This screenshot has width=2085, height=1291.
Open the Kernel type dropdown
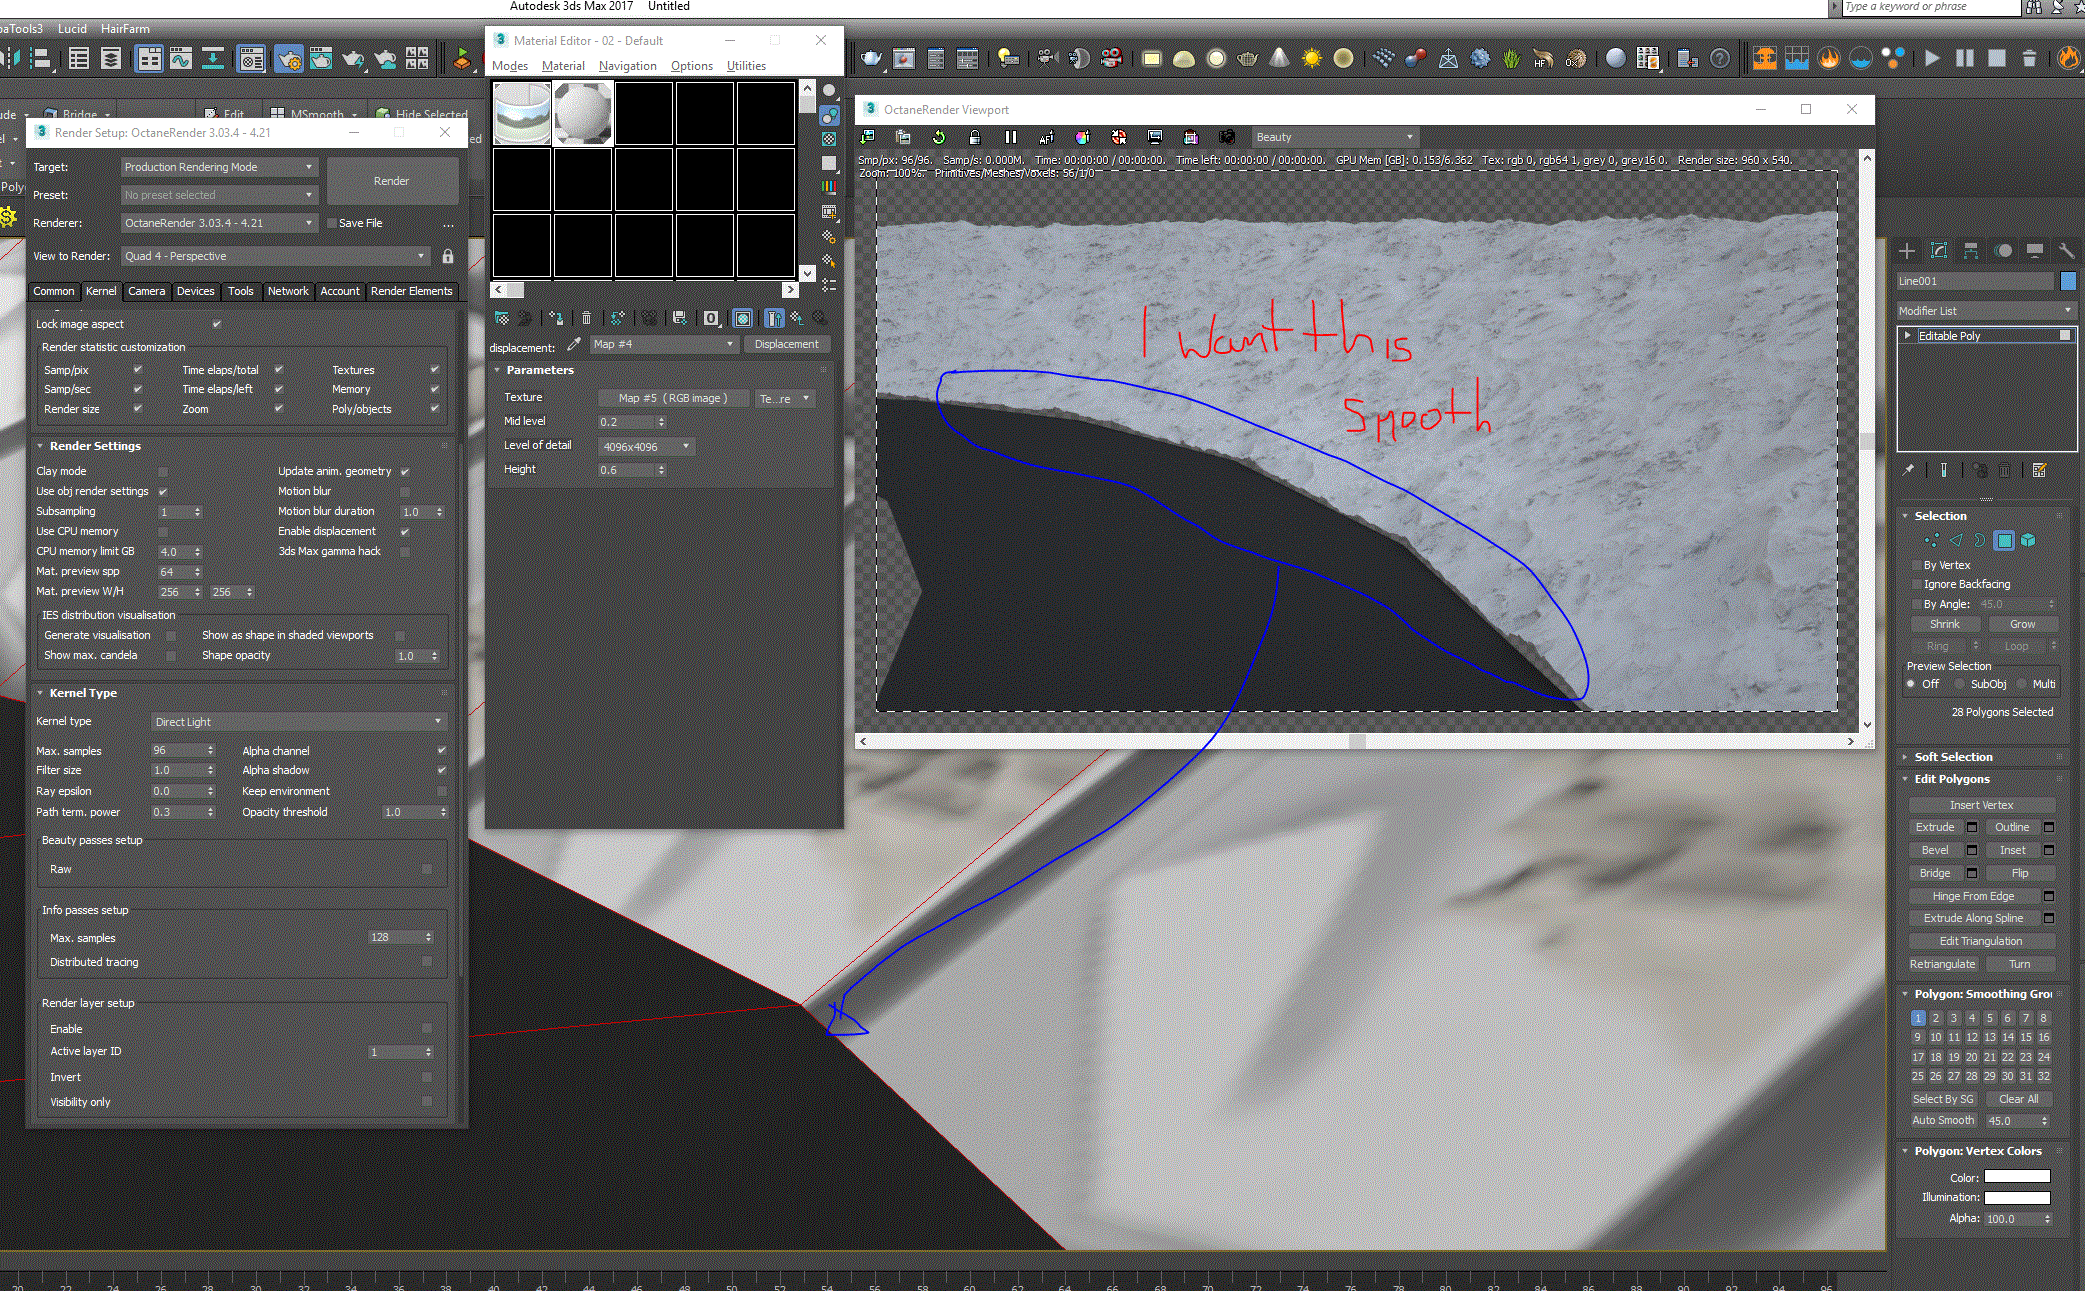tap(297, 722)
